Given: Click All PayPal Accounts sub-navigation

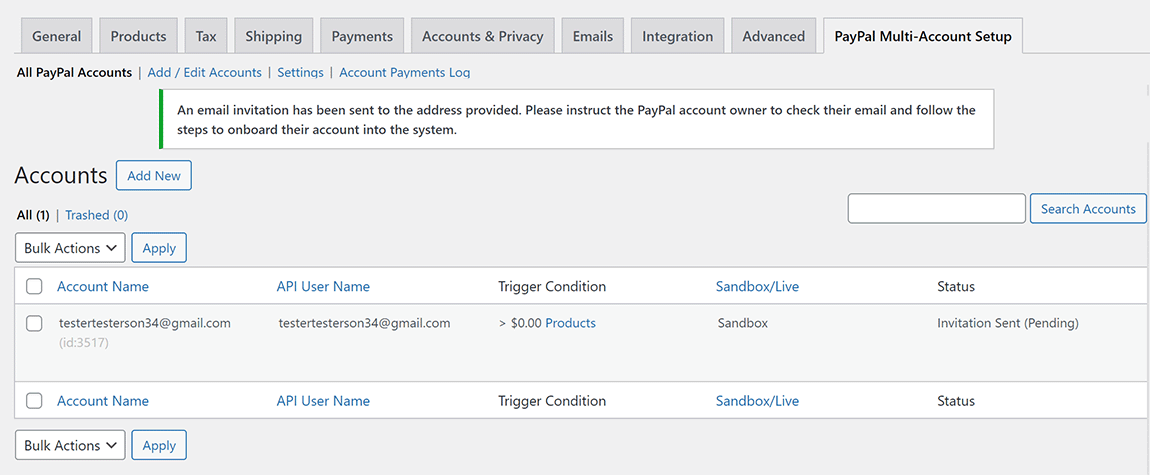Looking at the screenshot, I should (x=74, y=73).
